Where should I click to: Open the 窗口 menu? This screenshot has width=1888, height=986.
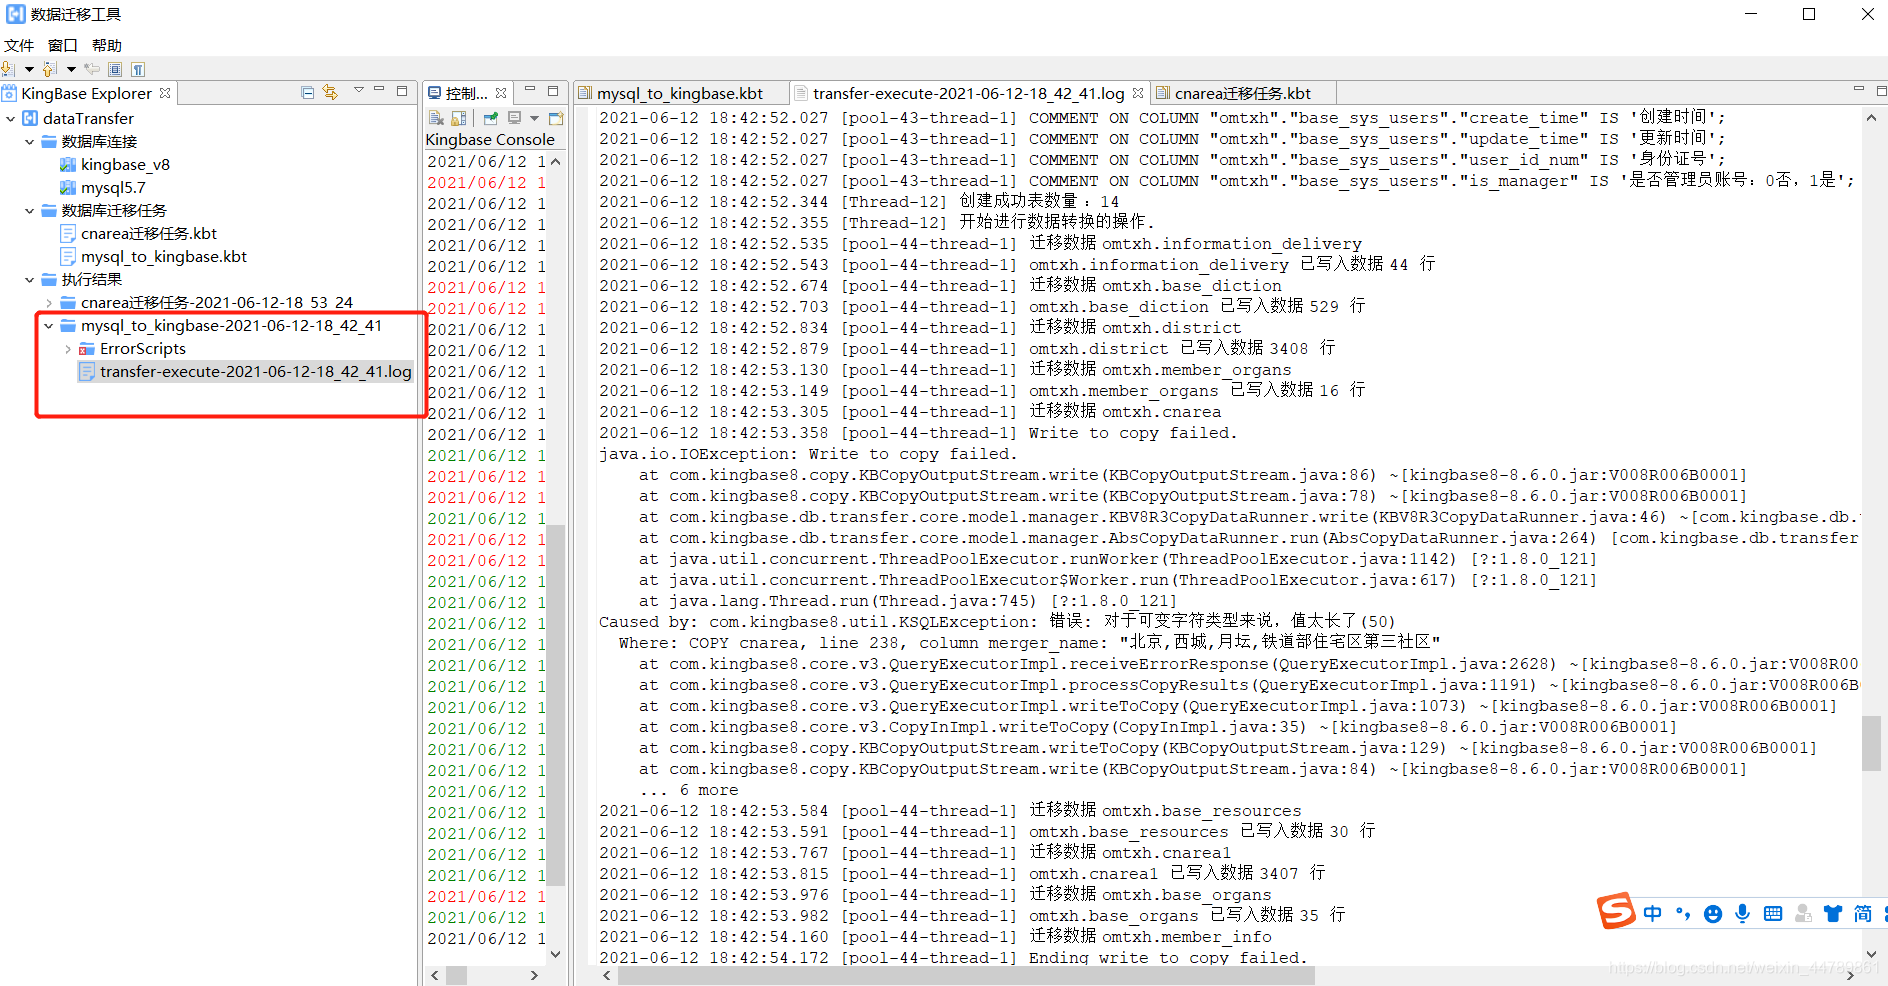pos(63,45)
